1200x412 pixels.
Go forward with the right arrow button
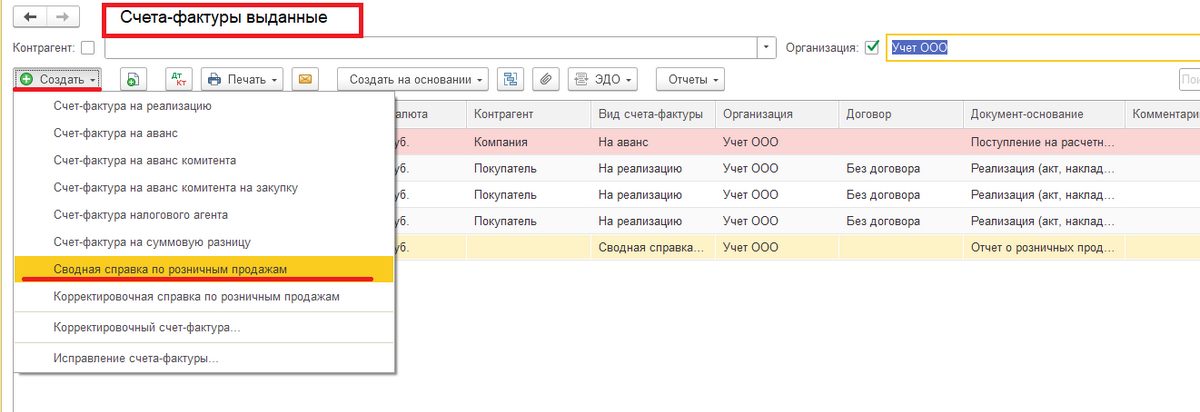[61, 18]
